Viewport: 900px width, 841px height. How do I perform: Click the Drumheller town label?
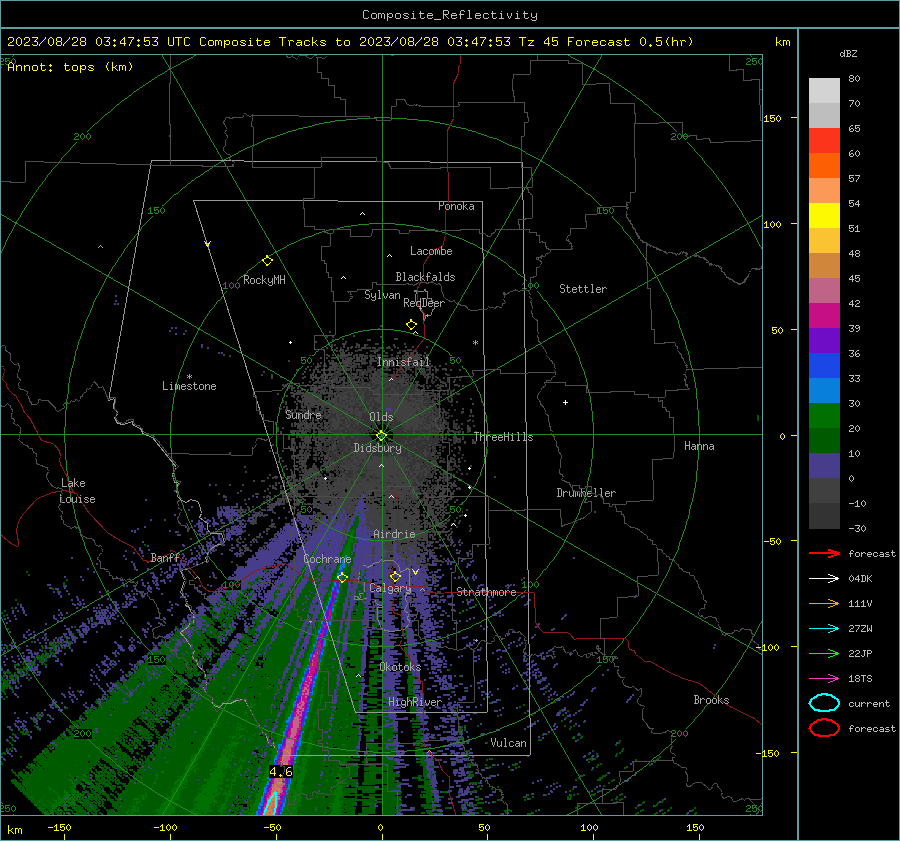586,493
